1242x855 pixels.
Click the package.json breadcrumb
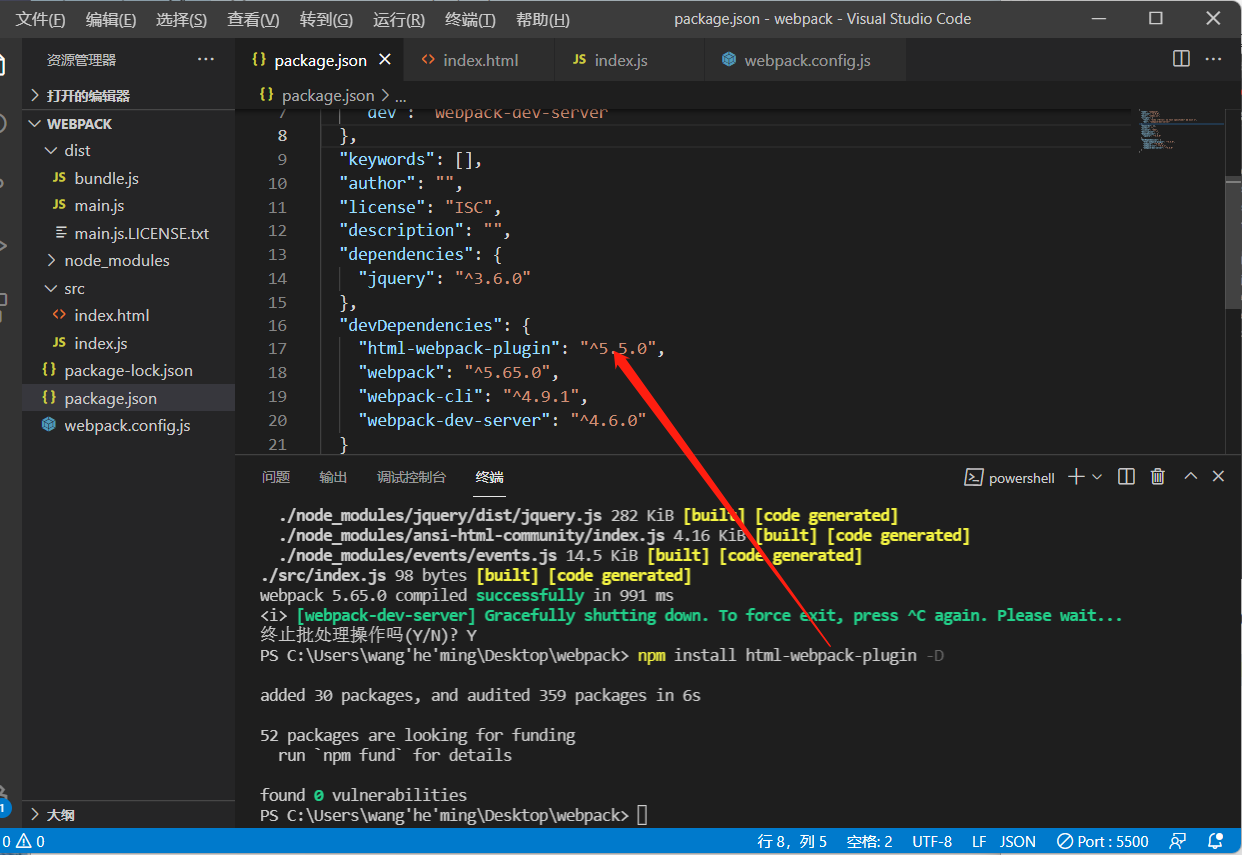tap(327, 96)
